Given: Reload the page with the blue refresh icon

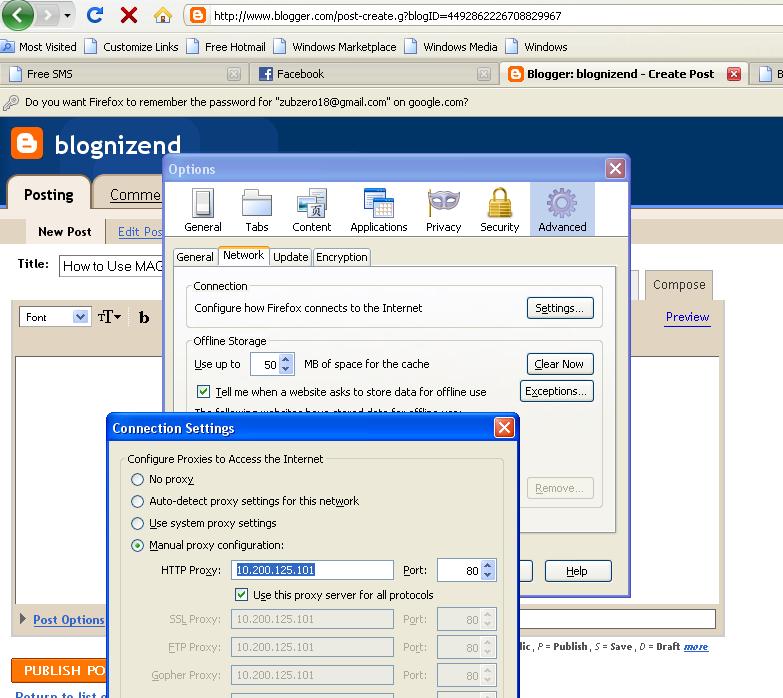Looking at the screenshot, I should pos(95,15).
